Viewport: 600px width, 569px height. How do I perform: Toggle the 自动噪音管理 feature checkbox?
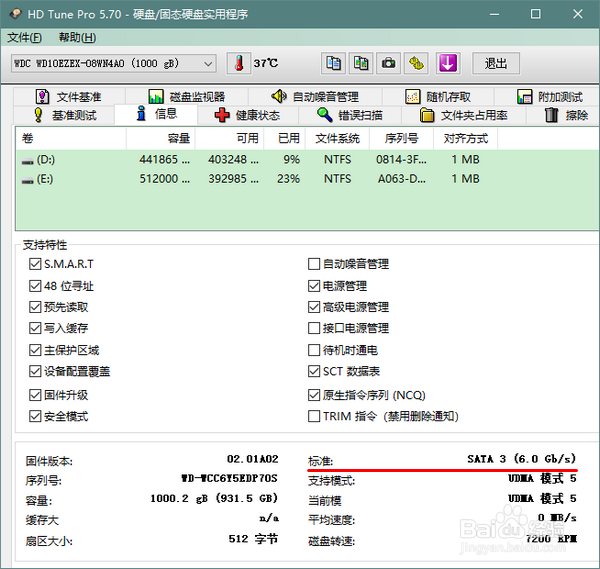click(x=314, y=264)
